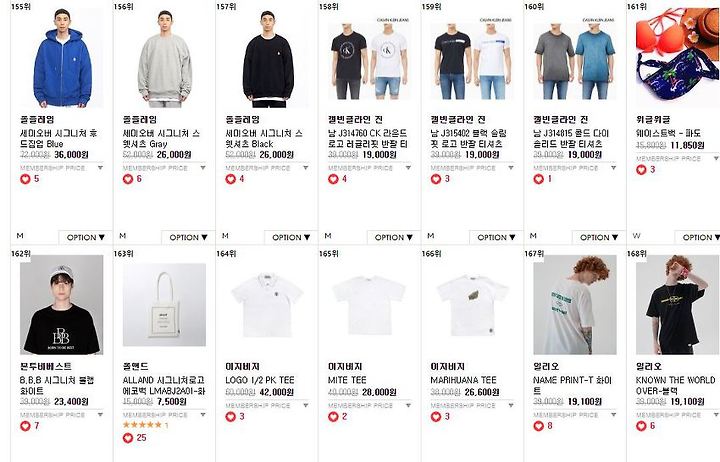The image size is (720, 462).
Task: Click heart icon on rank 161 waist bag
Action: pos(641,169)
